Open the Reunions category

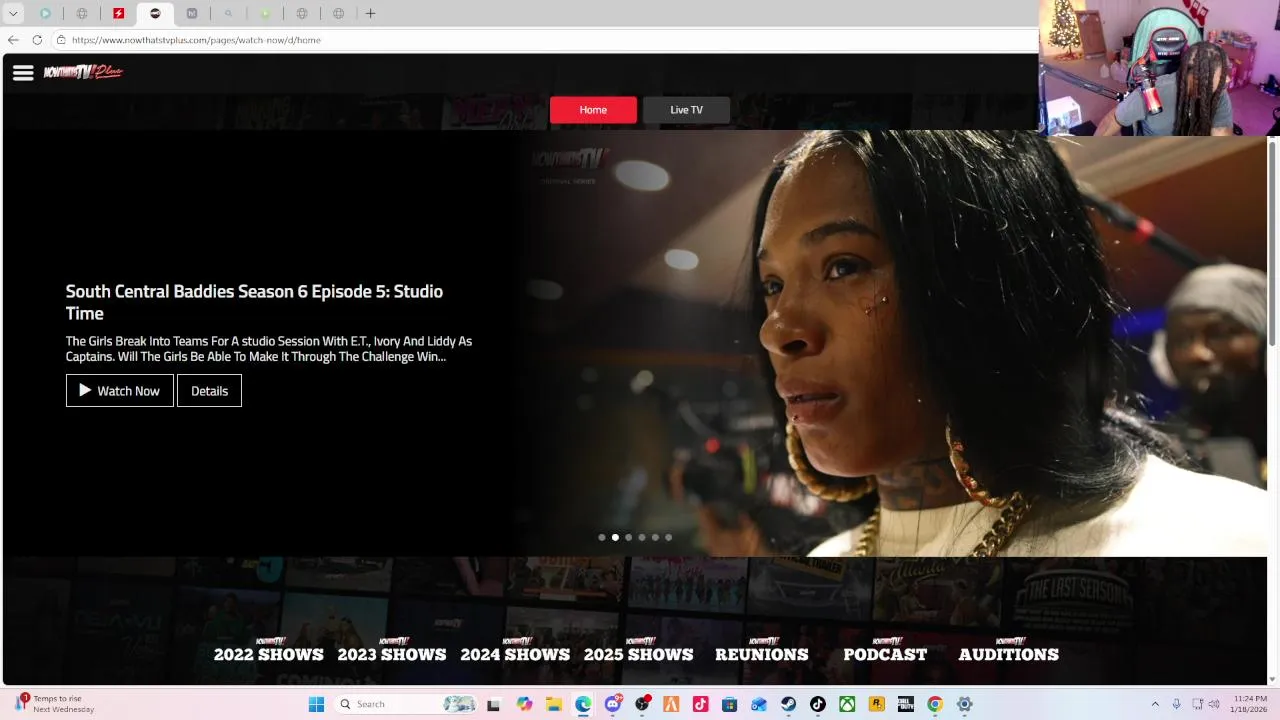(x=762, y=651)
